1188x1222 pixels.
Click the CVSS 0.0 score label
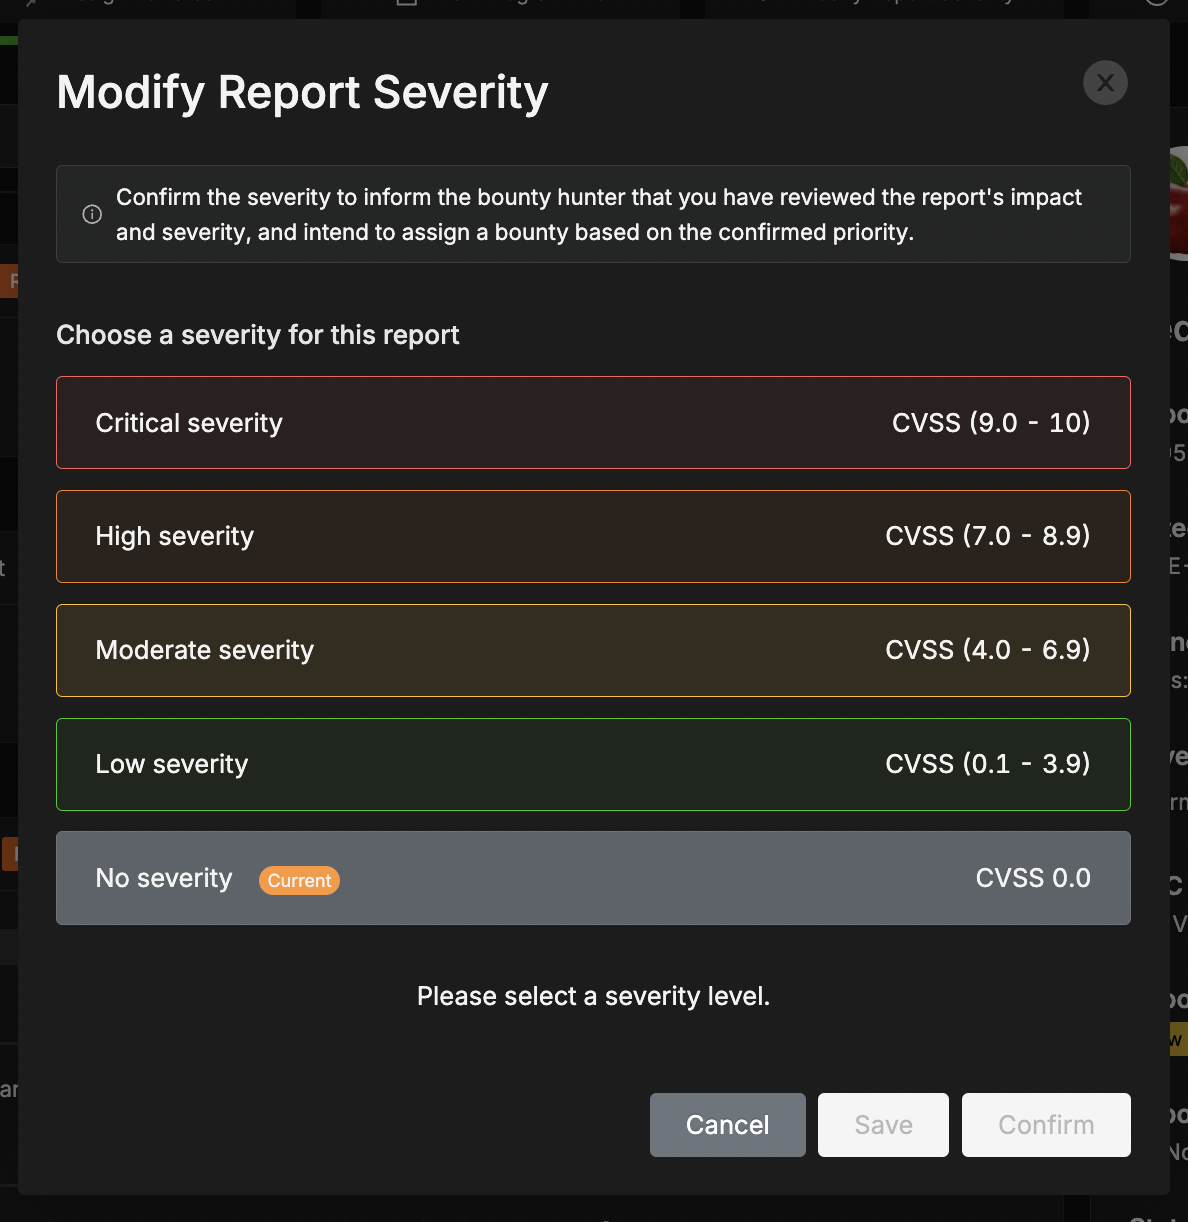click(1032, 878)
